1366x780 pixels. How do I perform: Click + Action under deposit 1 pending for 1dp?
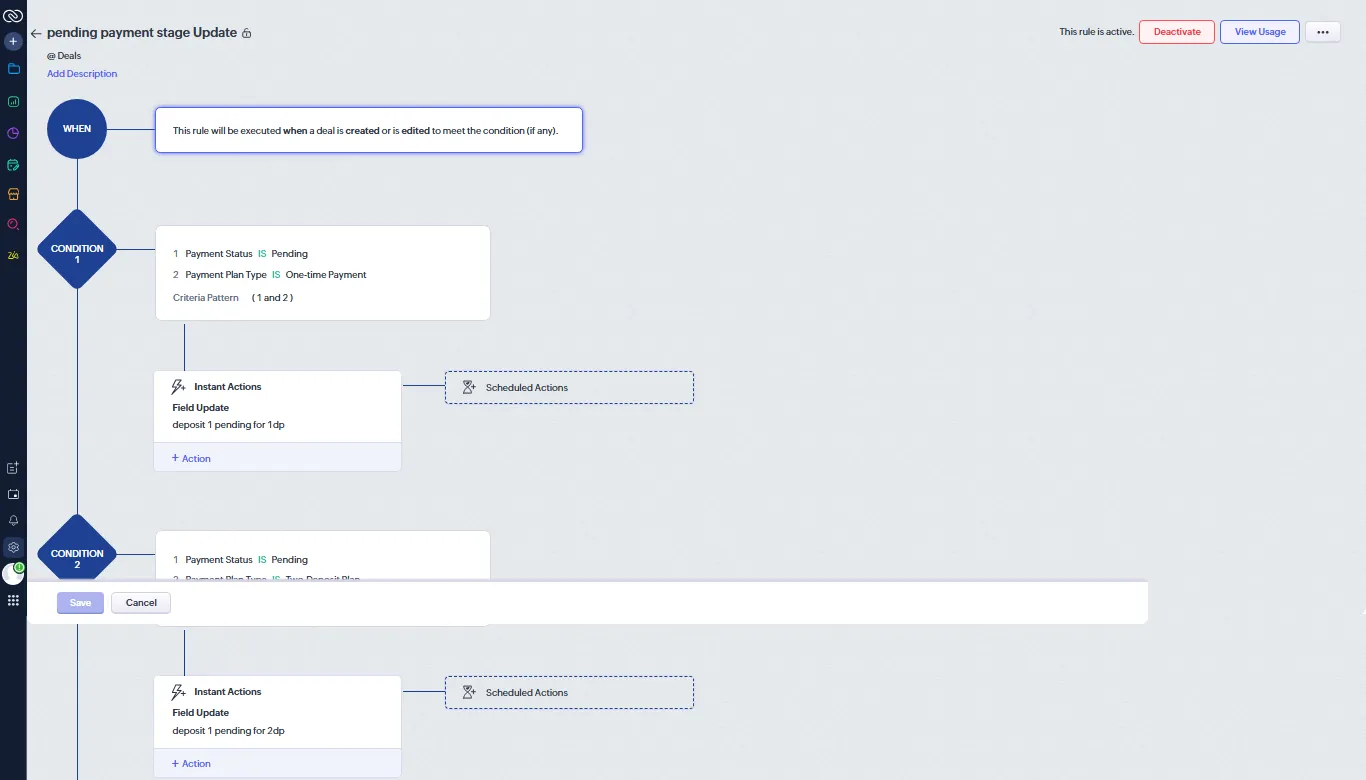point(191,458)
